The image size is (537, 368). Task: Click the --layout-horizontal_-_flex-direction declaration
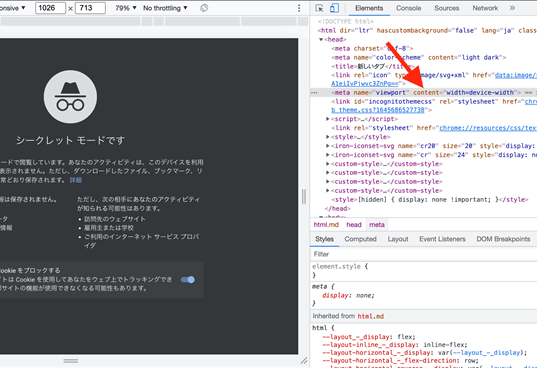(400, 361)
